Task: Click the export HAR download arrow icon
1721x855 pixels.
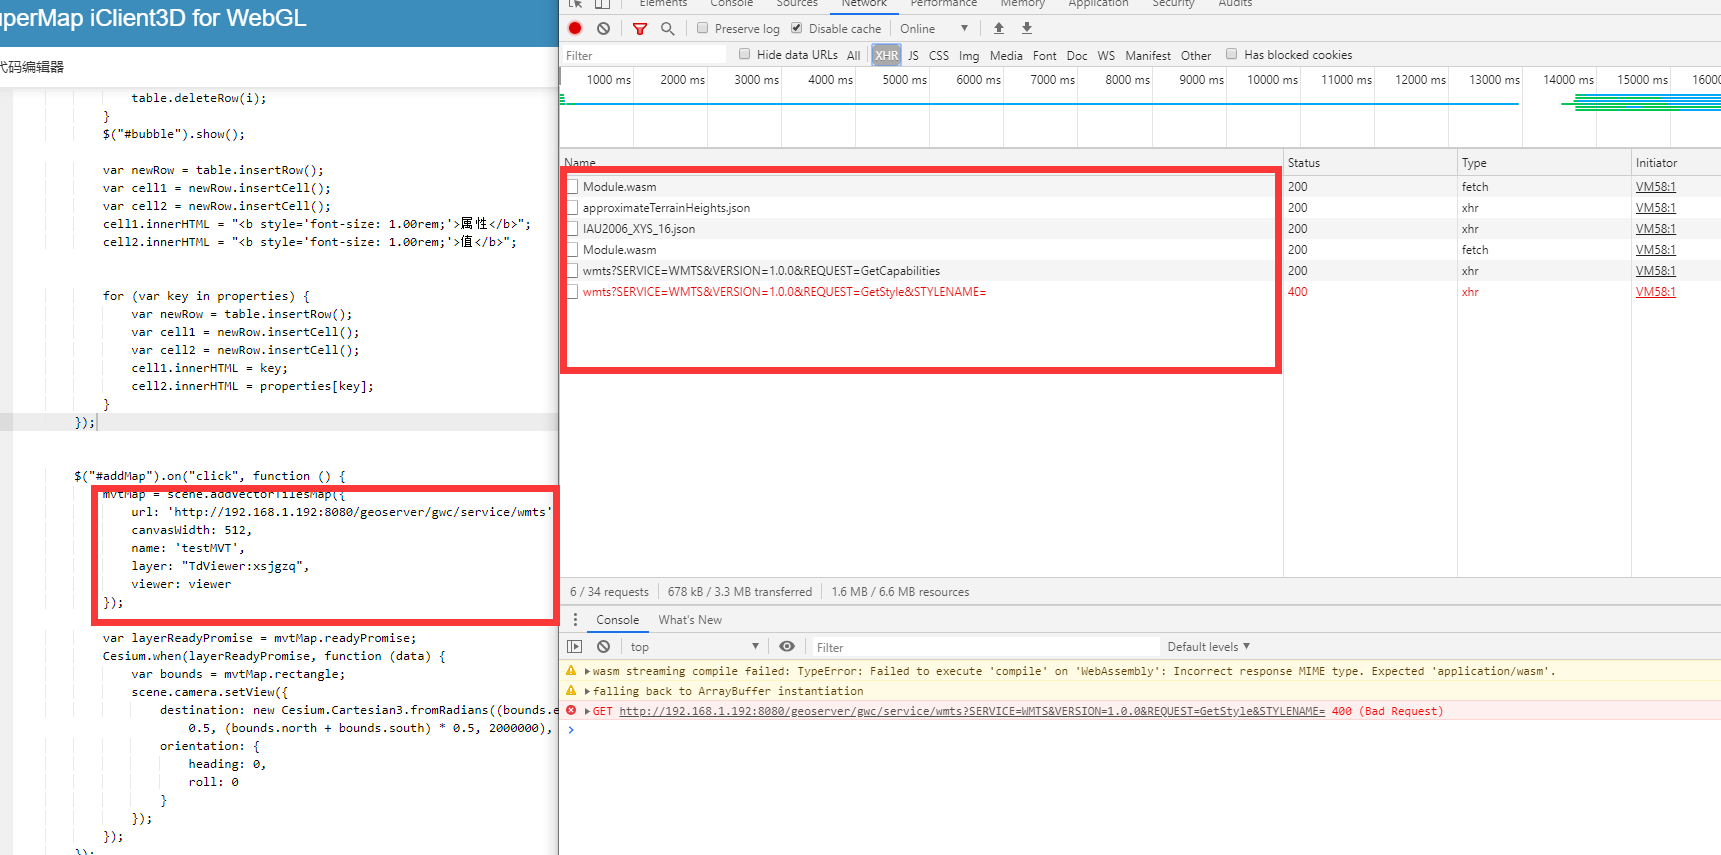Action: pyautogui.click(x=1026, y=28)
